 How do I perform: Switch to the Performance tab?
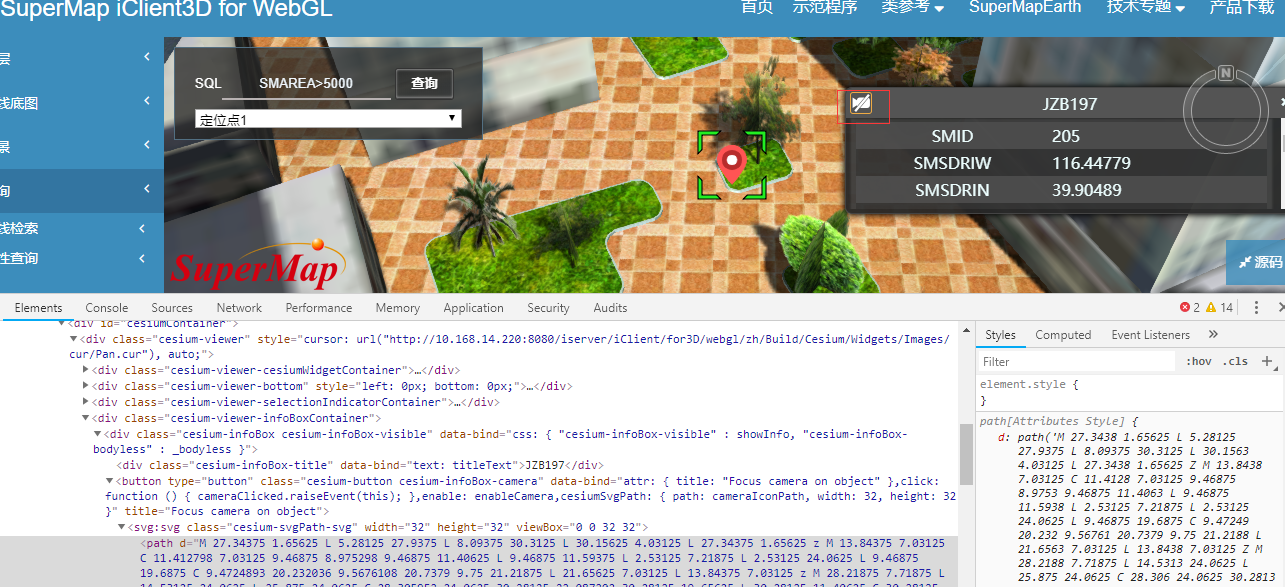pyautogui.click(x=319, y=308)
